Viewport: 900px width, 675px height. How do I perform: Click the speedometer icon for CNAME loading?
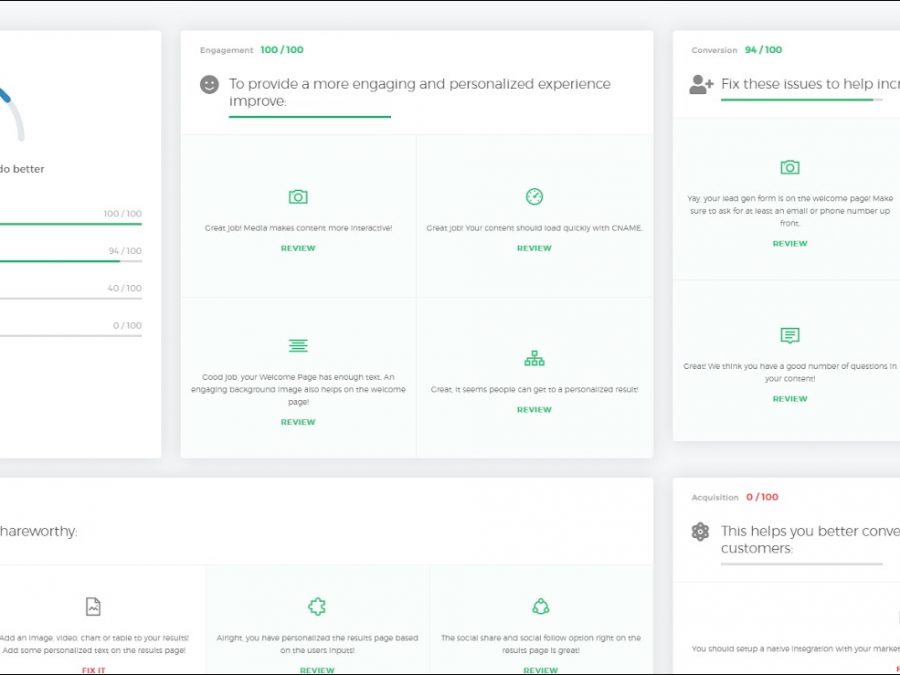pos(534,197)
